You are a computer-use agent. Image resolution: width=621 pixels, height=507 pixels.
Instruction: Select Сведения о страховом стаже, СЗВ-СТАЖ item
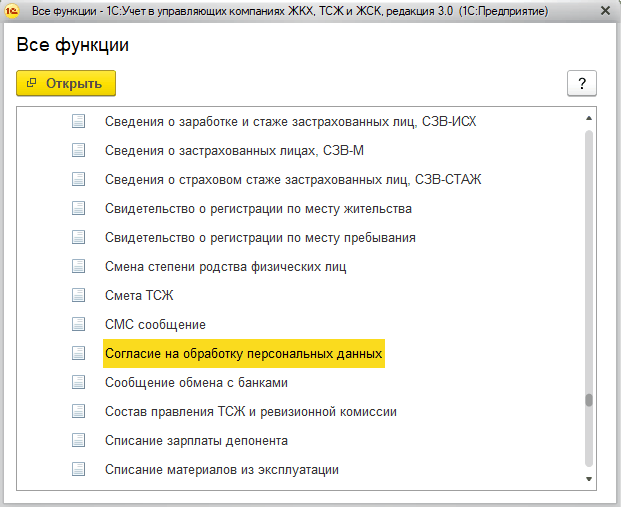[293, 179]
